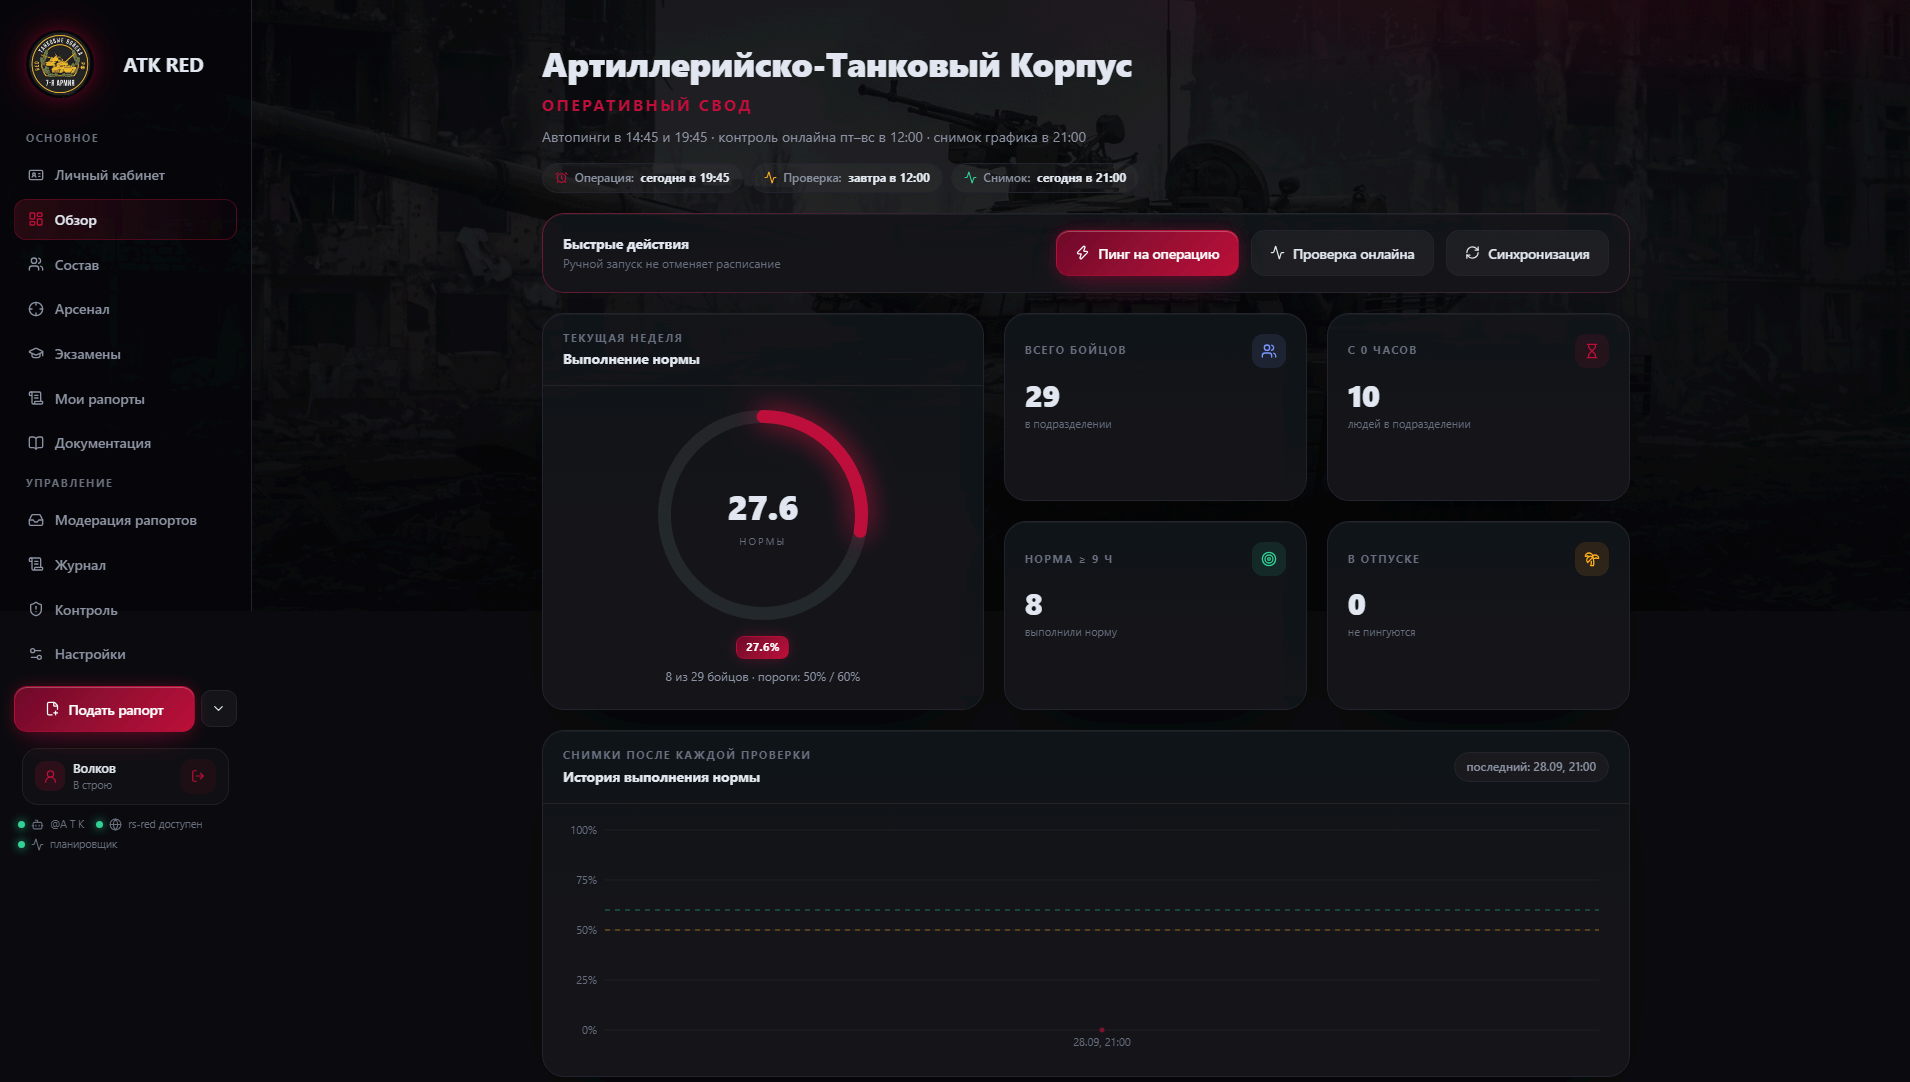Click the Проверка завтра в 12:00 chip
Image resolution: width=1910 pixels, height=1082 pixels.
point(847,178)
